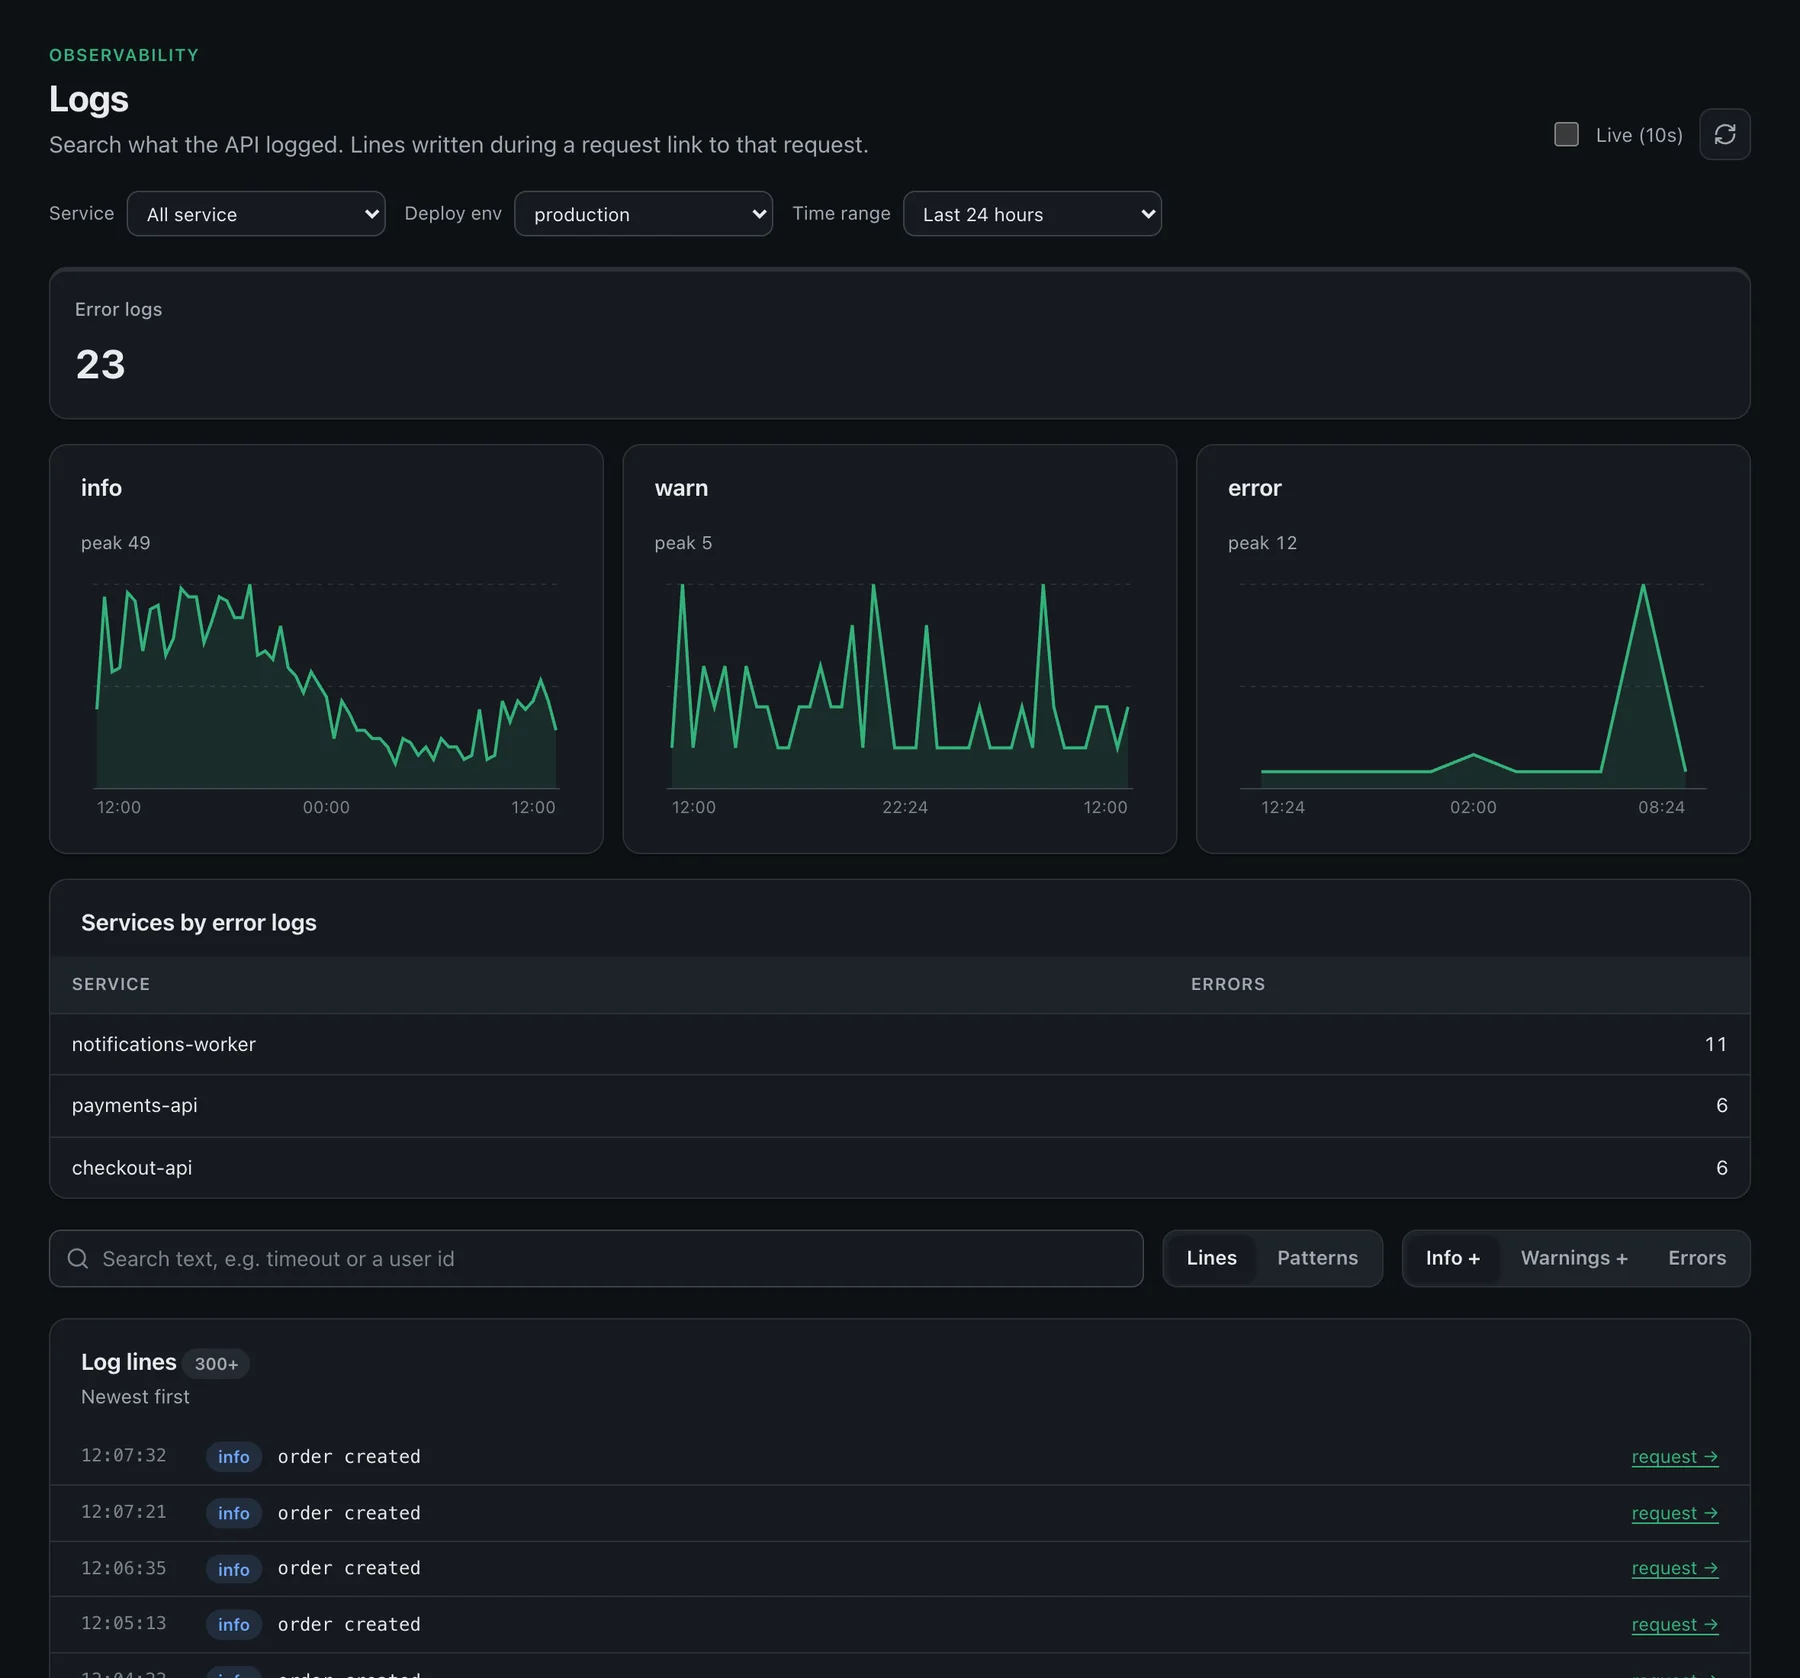Click the error count 11 for notifications-worker

(x=1715, y=1044)
